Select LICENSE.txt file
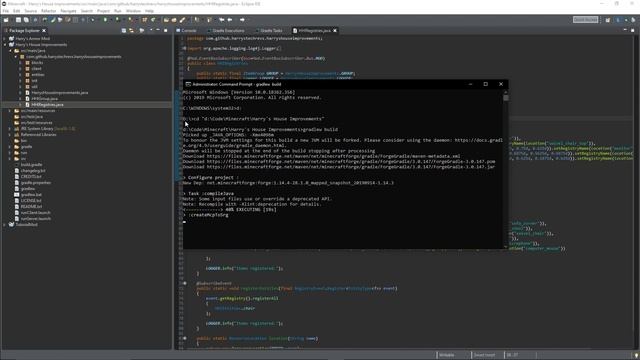Image resolution: width=640 pixels, height=360 pixels. 31,200
